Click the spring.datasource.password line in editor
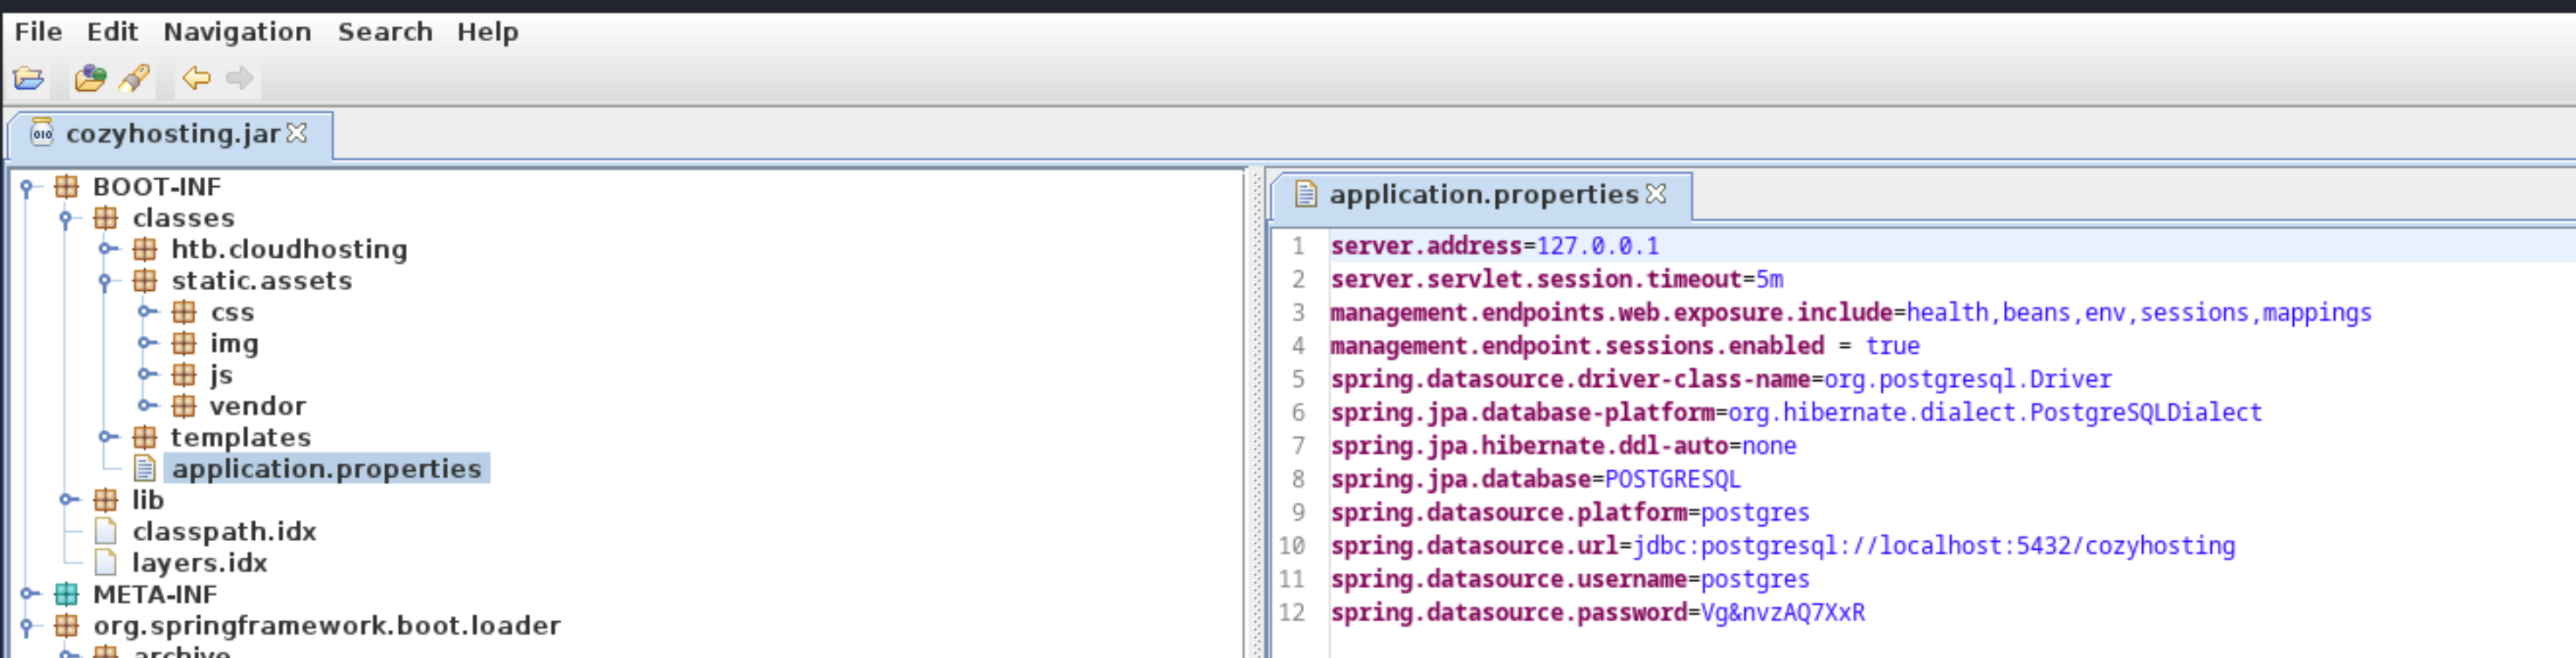 click(1597, 612)
